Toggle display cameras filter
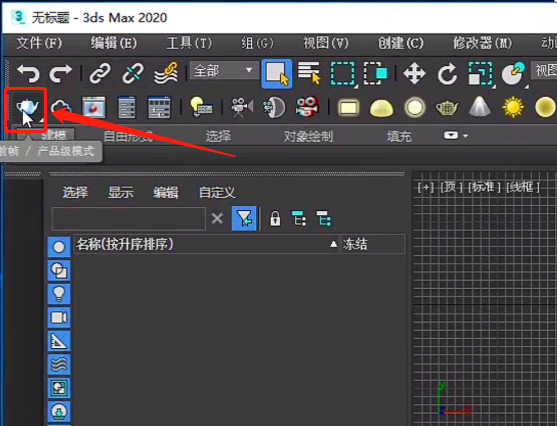Image resolution: width=557 pixels, height=426 pixels. 59,317
